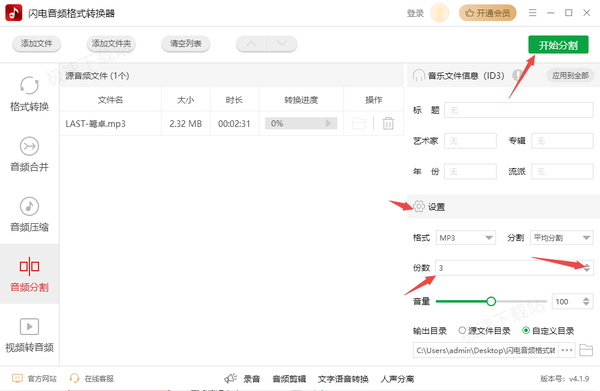Move the selected file up with the up arrow
The image size is (600, 391).
click(x=251, y=44)
